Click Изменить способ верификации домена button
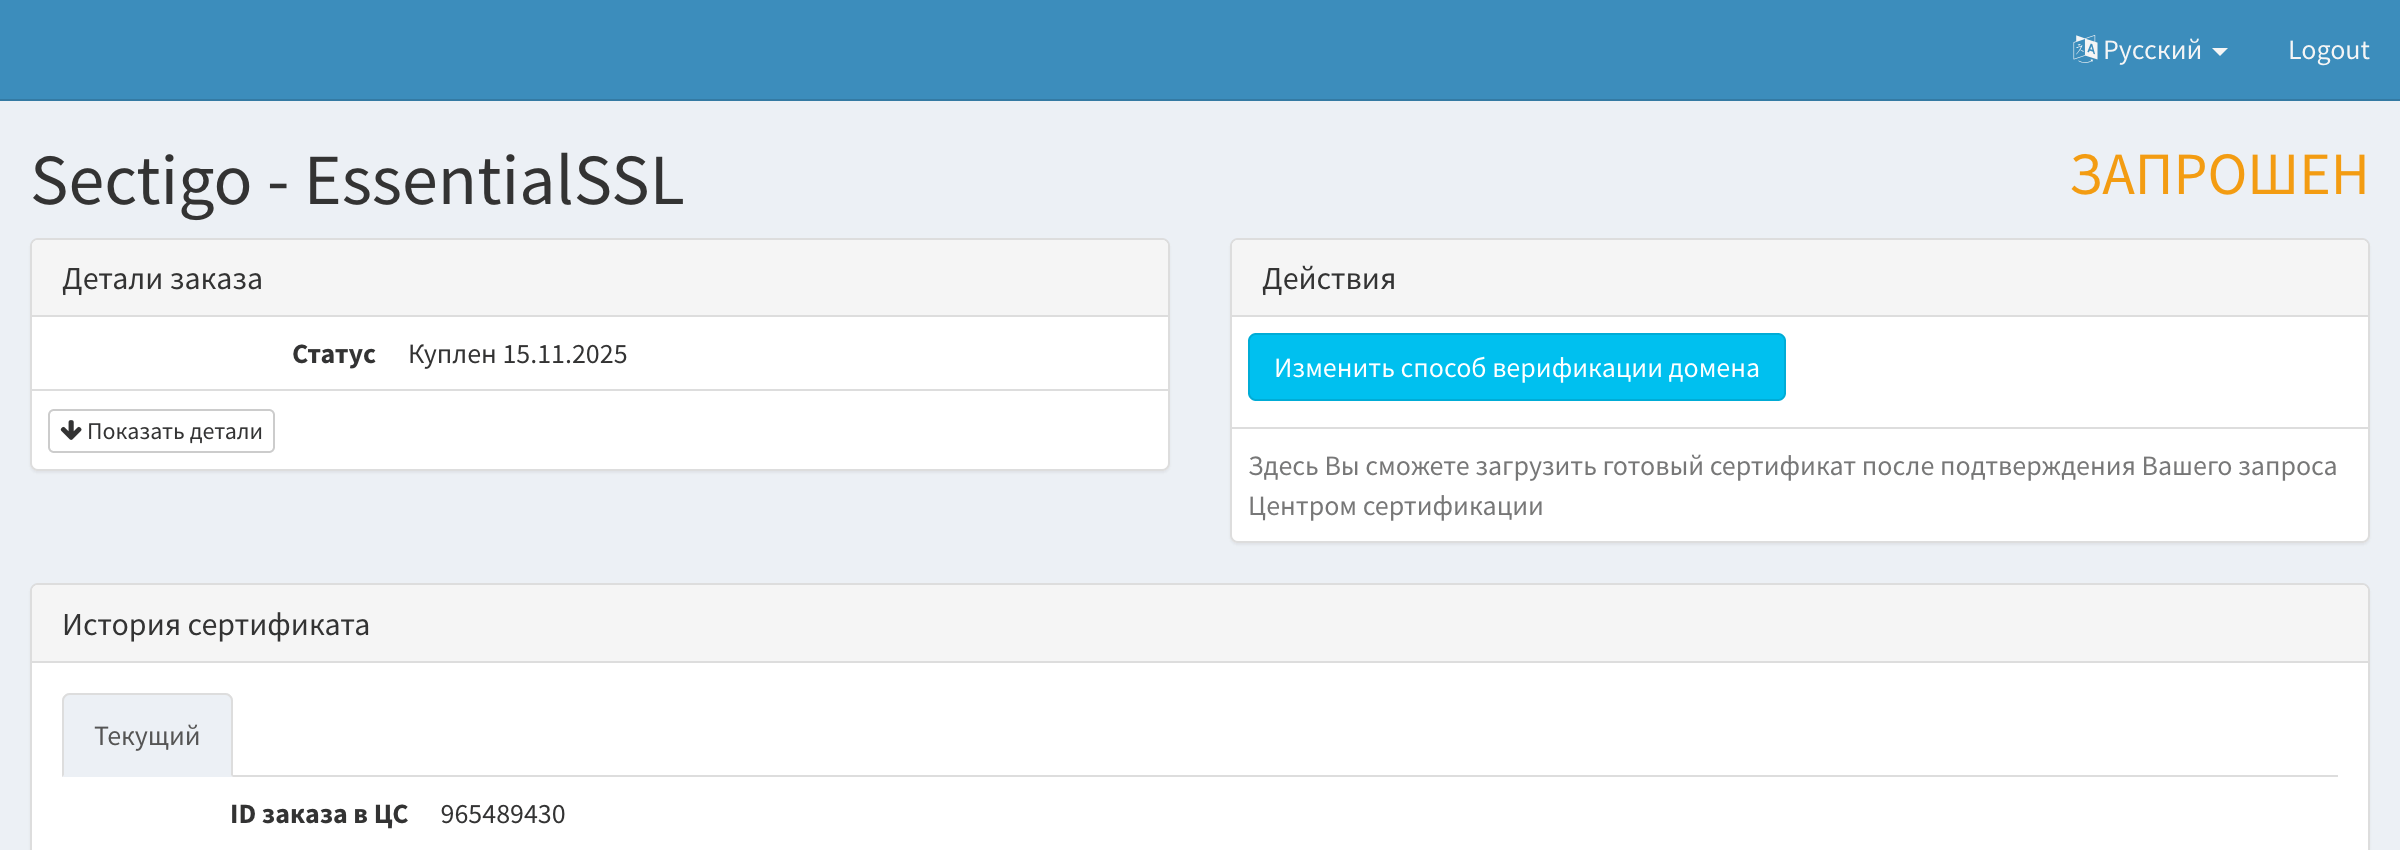The height and width of the screenshot is (850, 2400). tap(1516, 367)
